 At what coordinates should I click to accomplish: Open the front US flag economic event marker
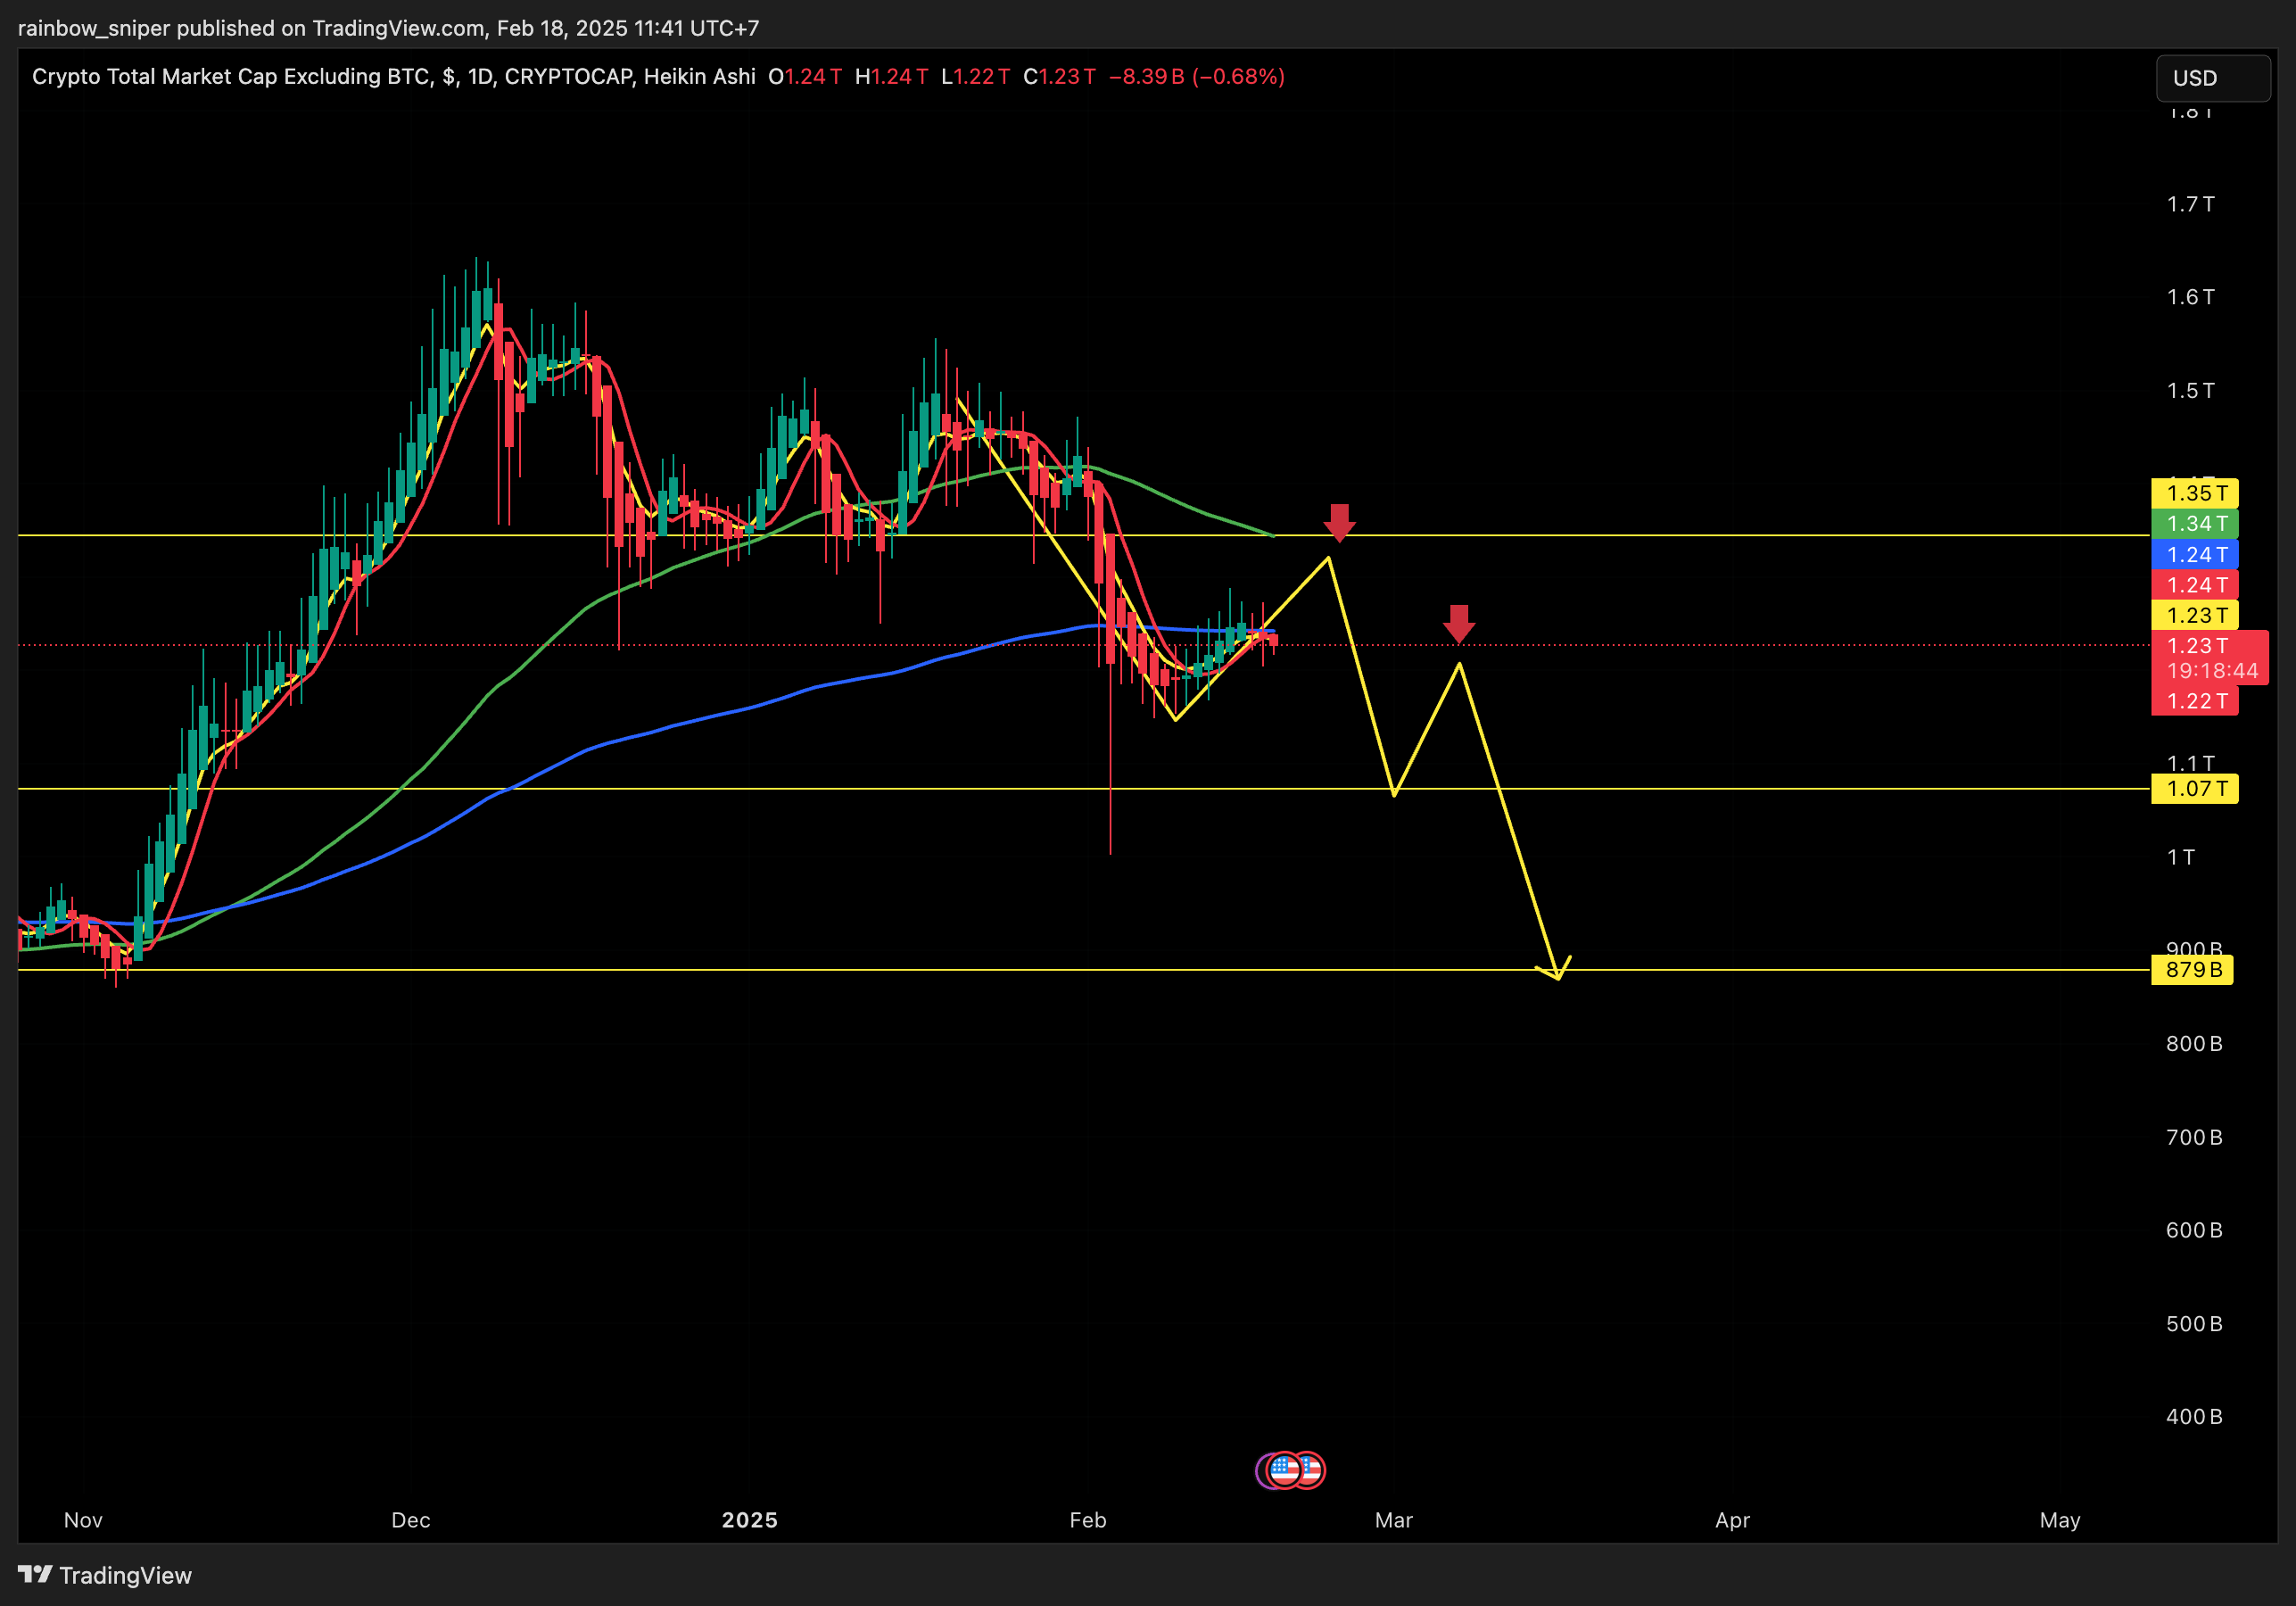click(x=1285, y=1470)
